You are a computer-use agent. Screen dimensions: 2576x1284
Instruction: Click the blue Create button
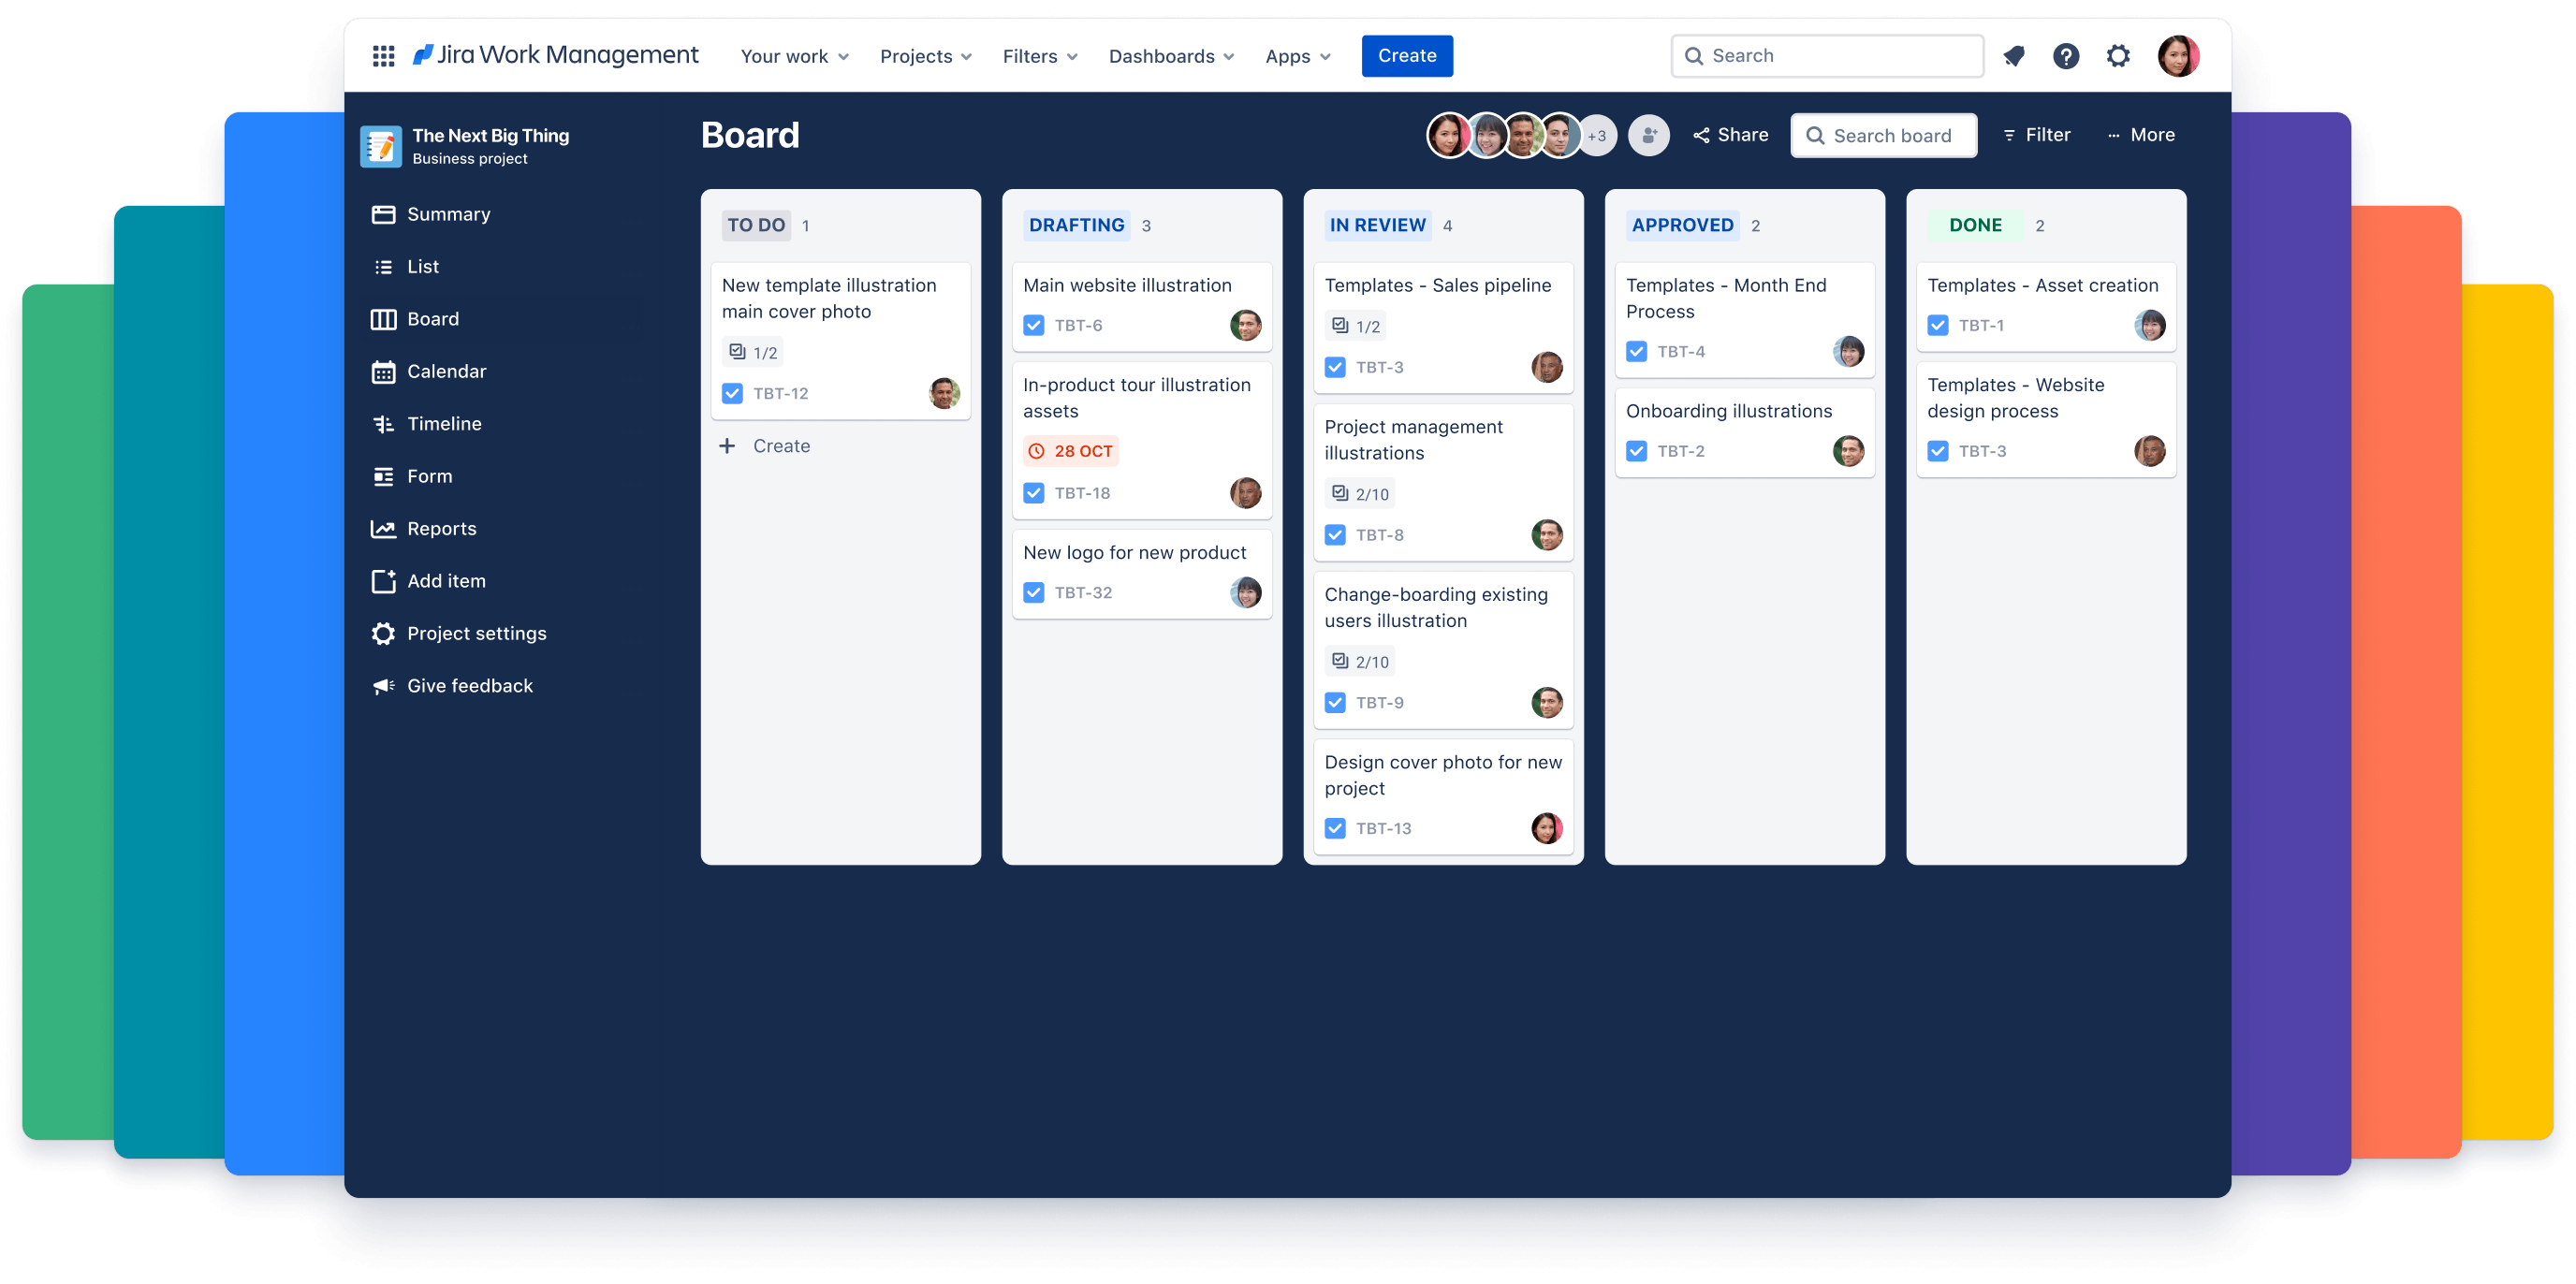coord(1403,54)
